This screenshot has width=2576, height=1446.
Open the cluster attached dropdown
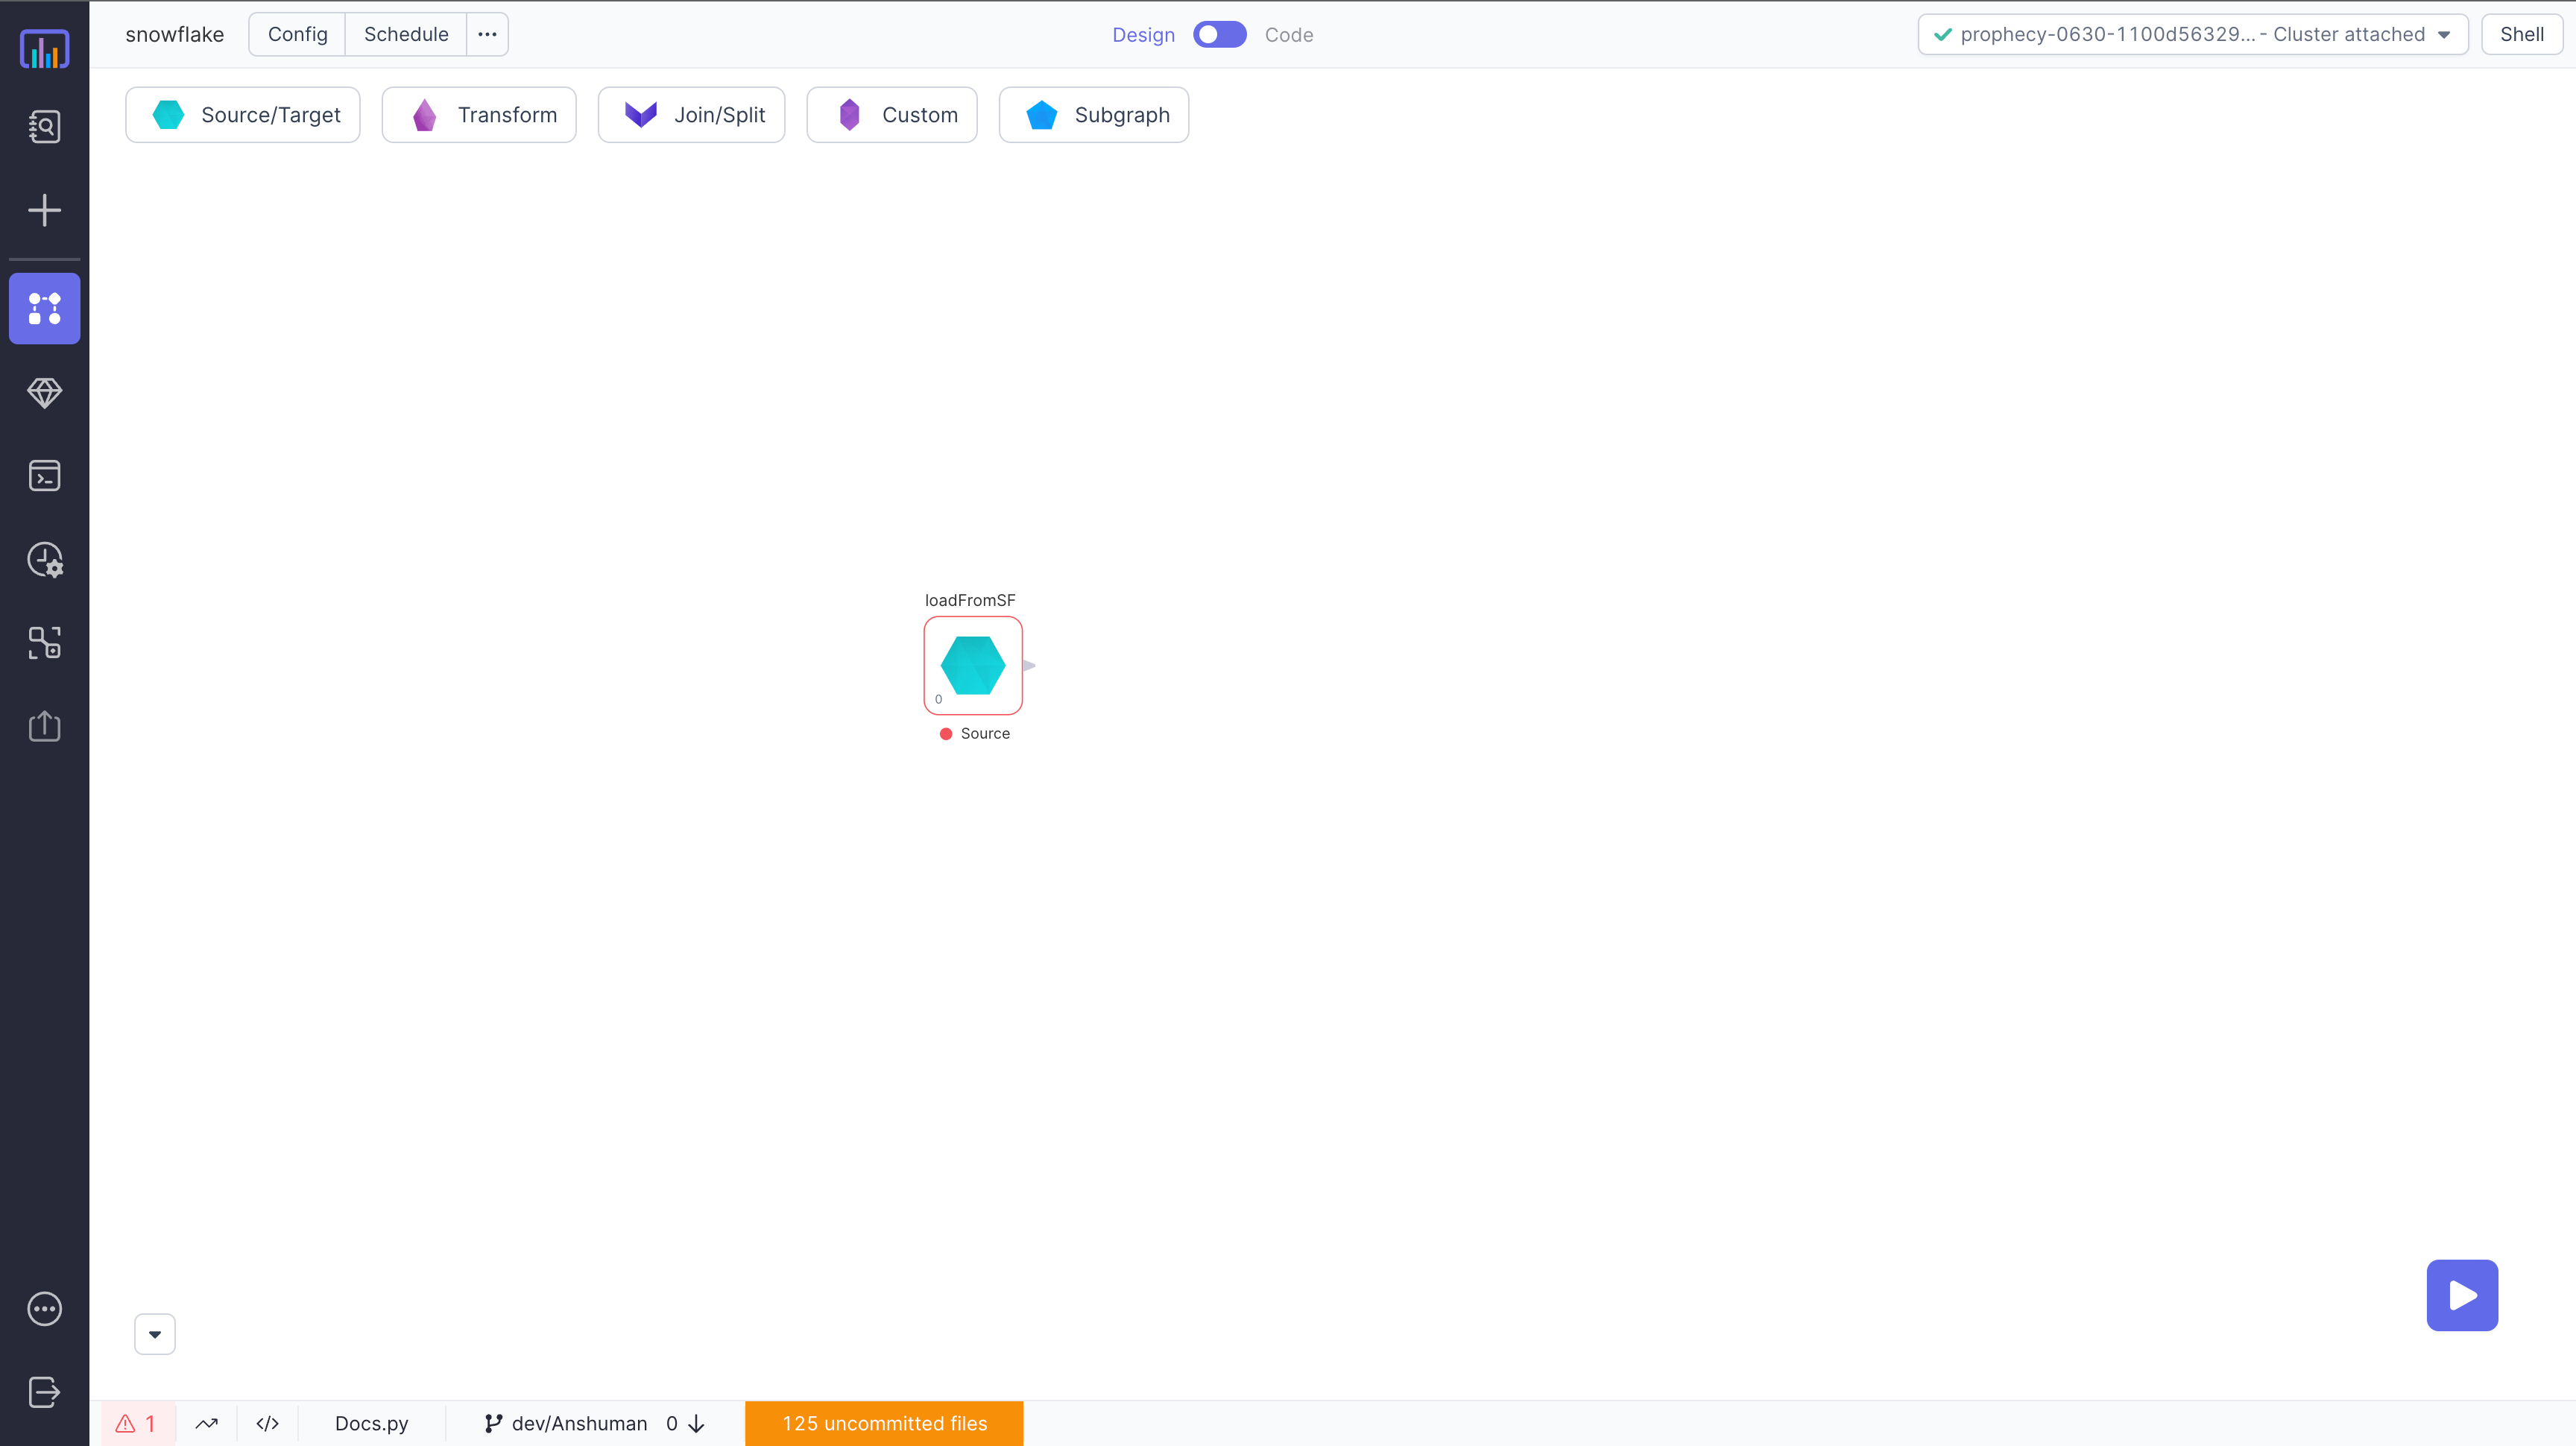[2192, 34]
